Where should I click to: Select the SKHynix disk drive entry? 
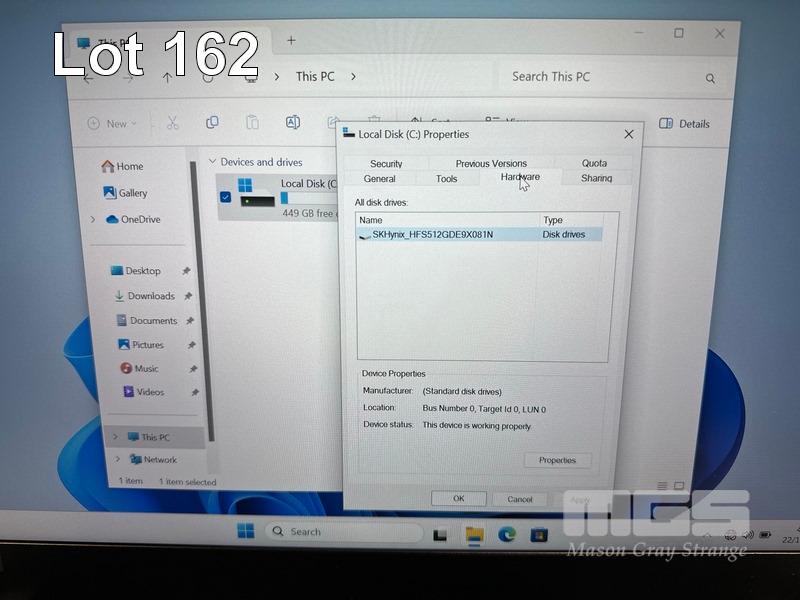(x=432, y=235)
